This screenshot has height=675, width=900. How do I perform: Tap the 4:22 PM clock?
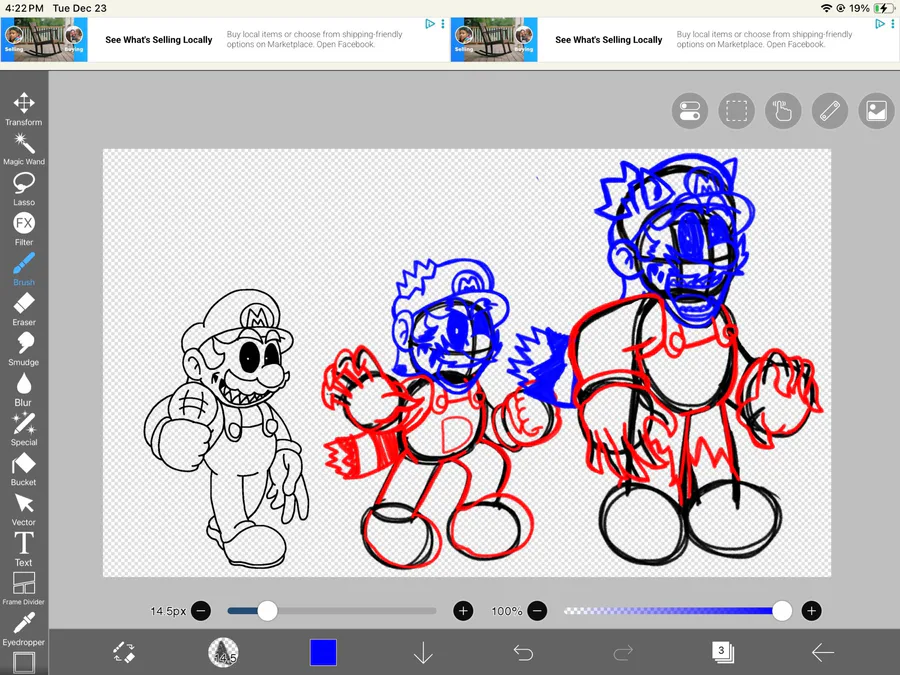click(x=24, y=8)
